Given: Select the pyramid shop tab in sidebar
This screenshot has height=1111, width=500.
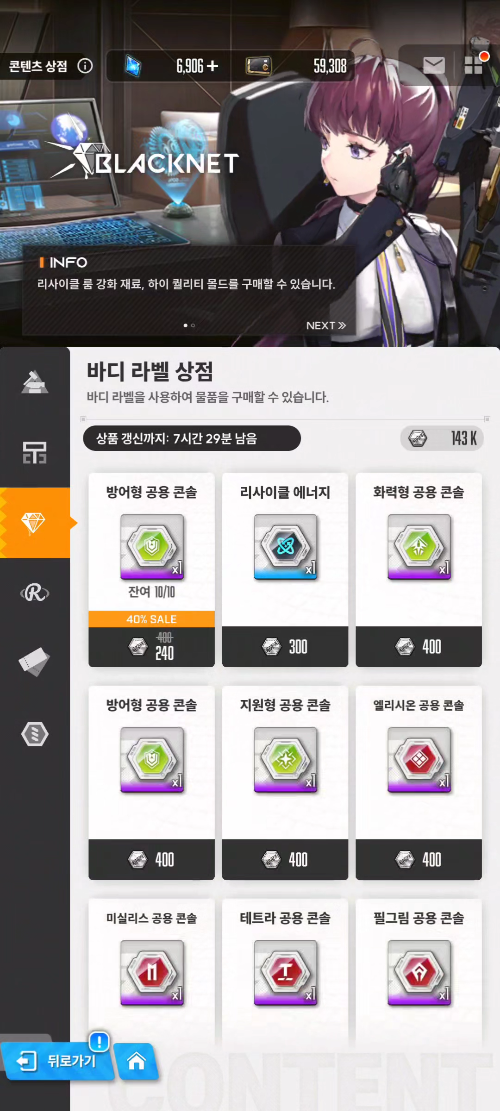Looking at the screenshot, I should tap(35, 382).
